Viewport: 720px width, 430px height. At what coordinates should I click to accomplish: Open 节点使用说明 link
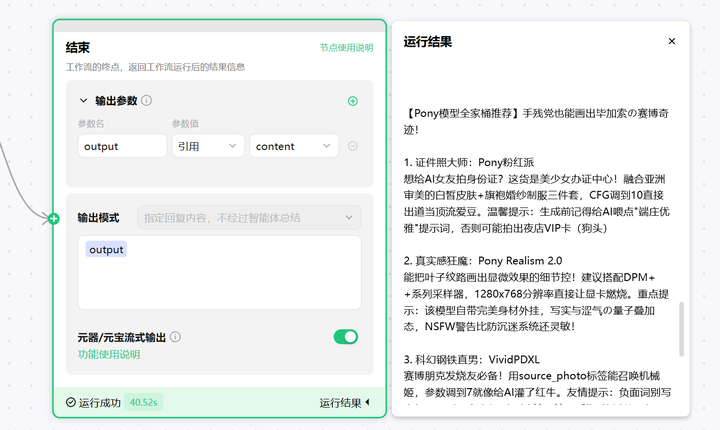tap(347, 48)
